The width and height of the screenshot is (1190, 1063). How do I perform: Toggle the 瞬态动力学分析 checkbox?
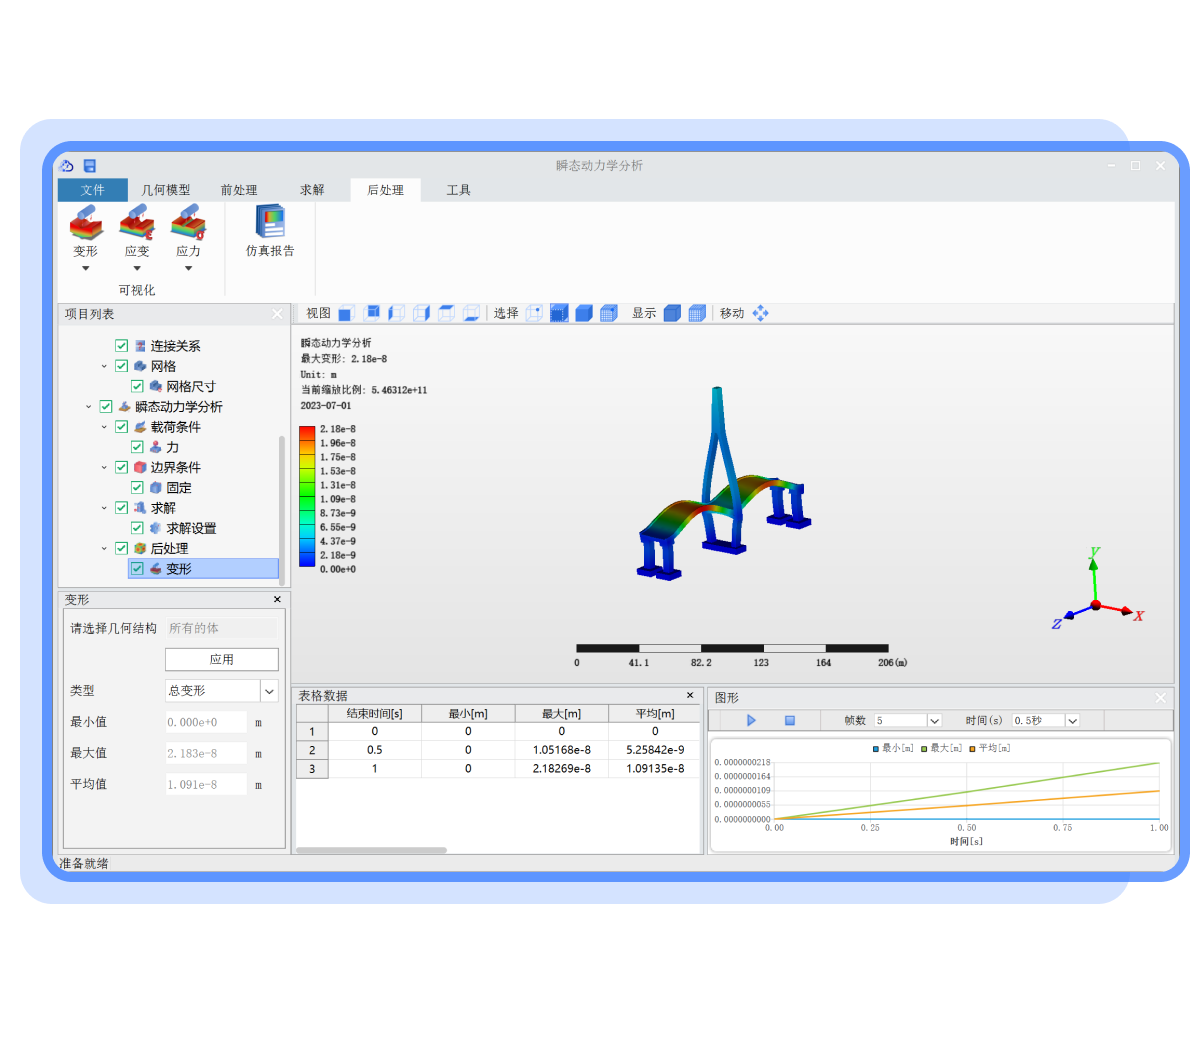(x=106, y=407)
